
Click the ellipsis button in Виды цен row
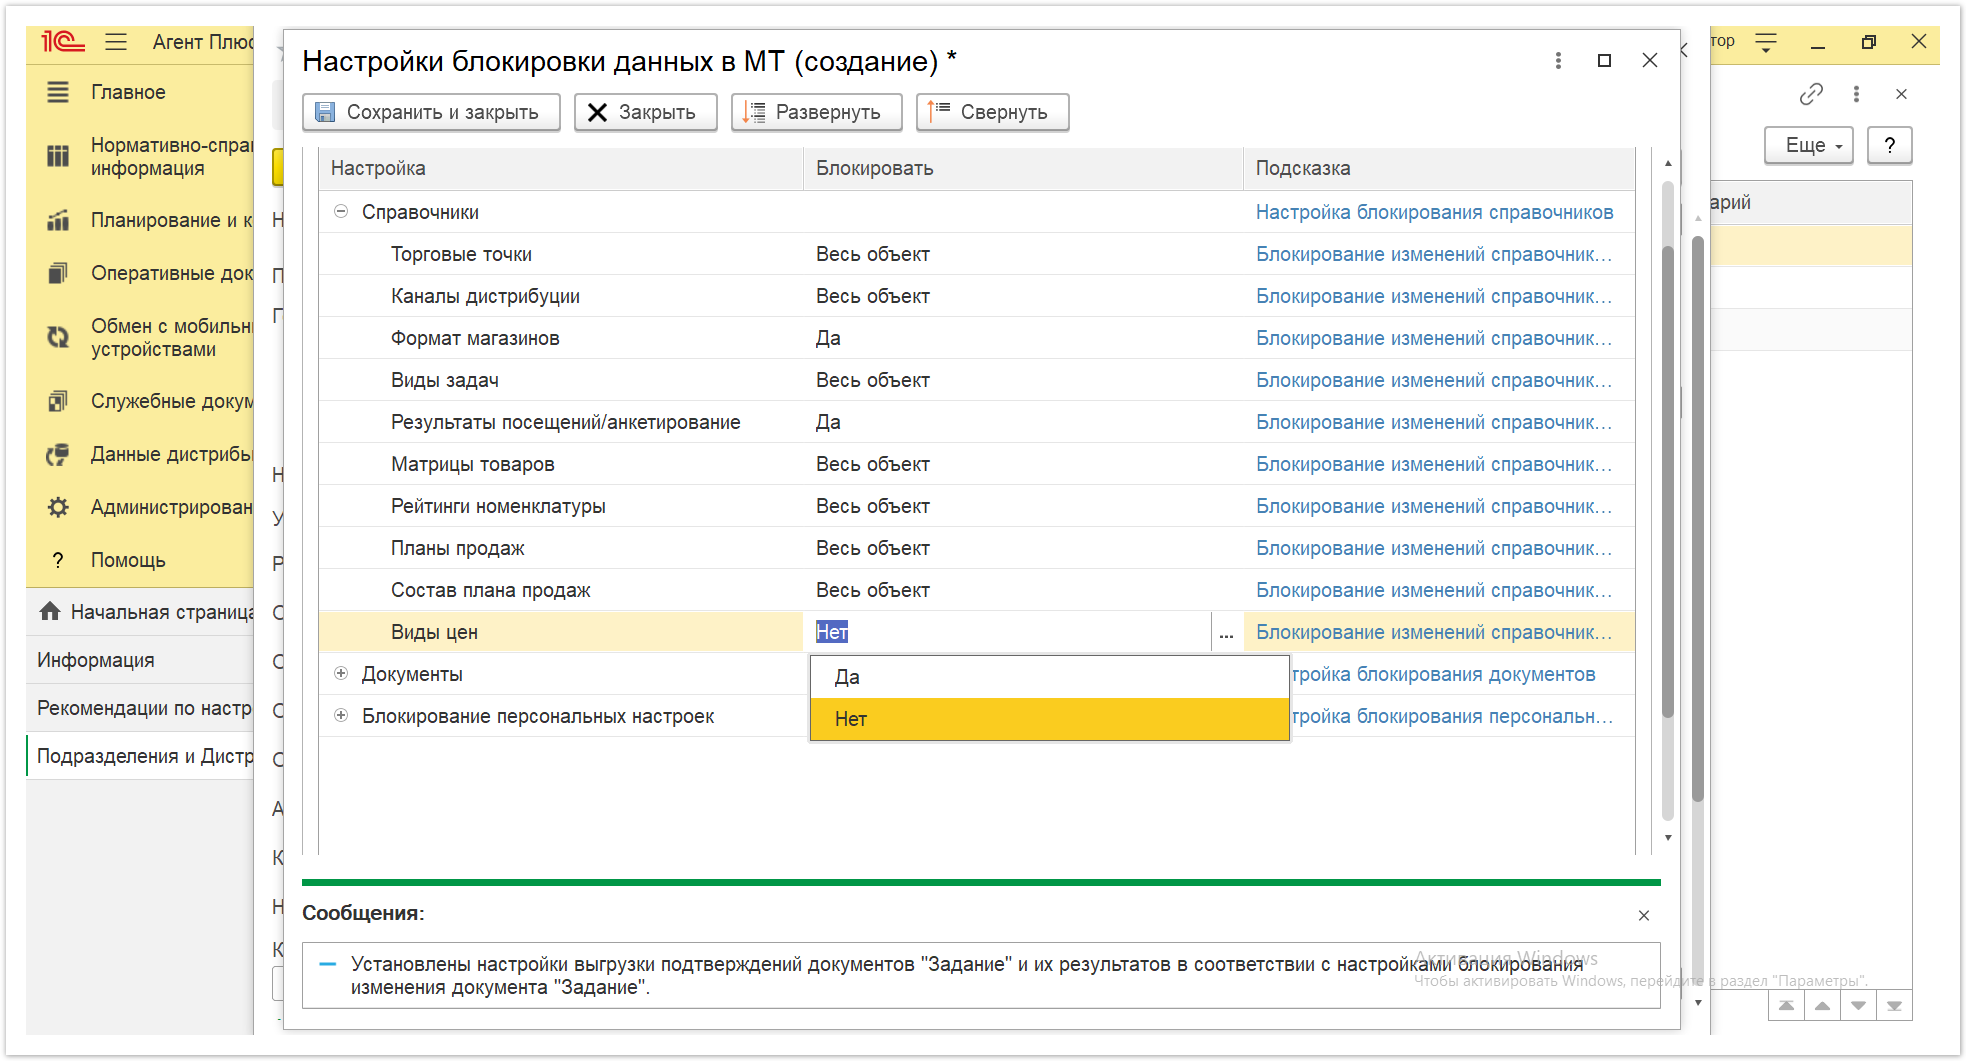[1226, 632]
